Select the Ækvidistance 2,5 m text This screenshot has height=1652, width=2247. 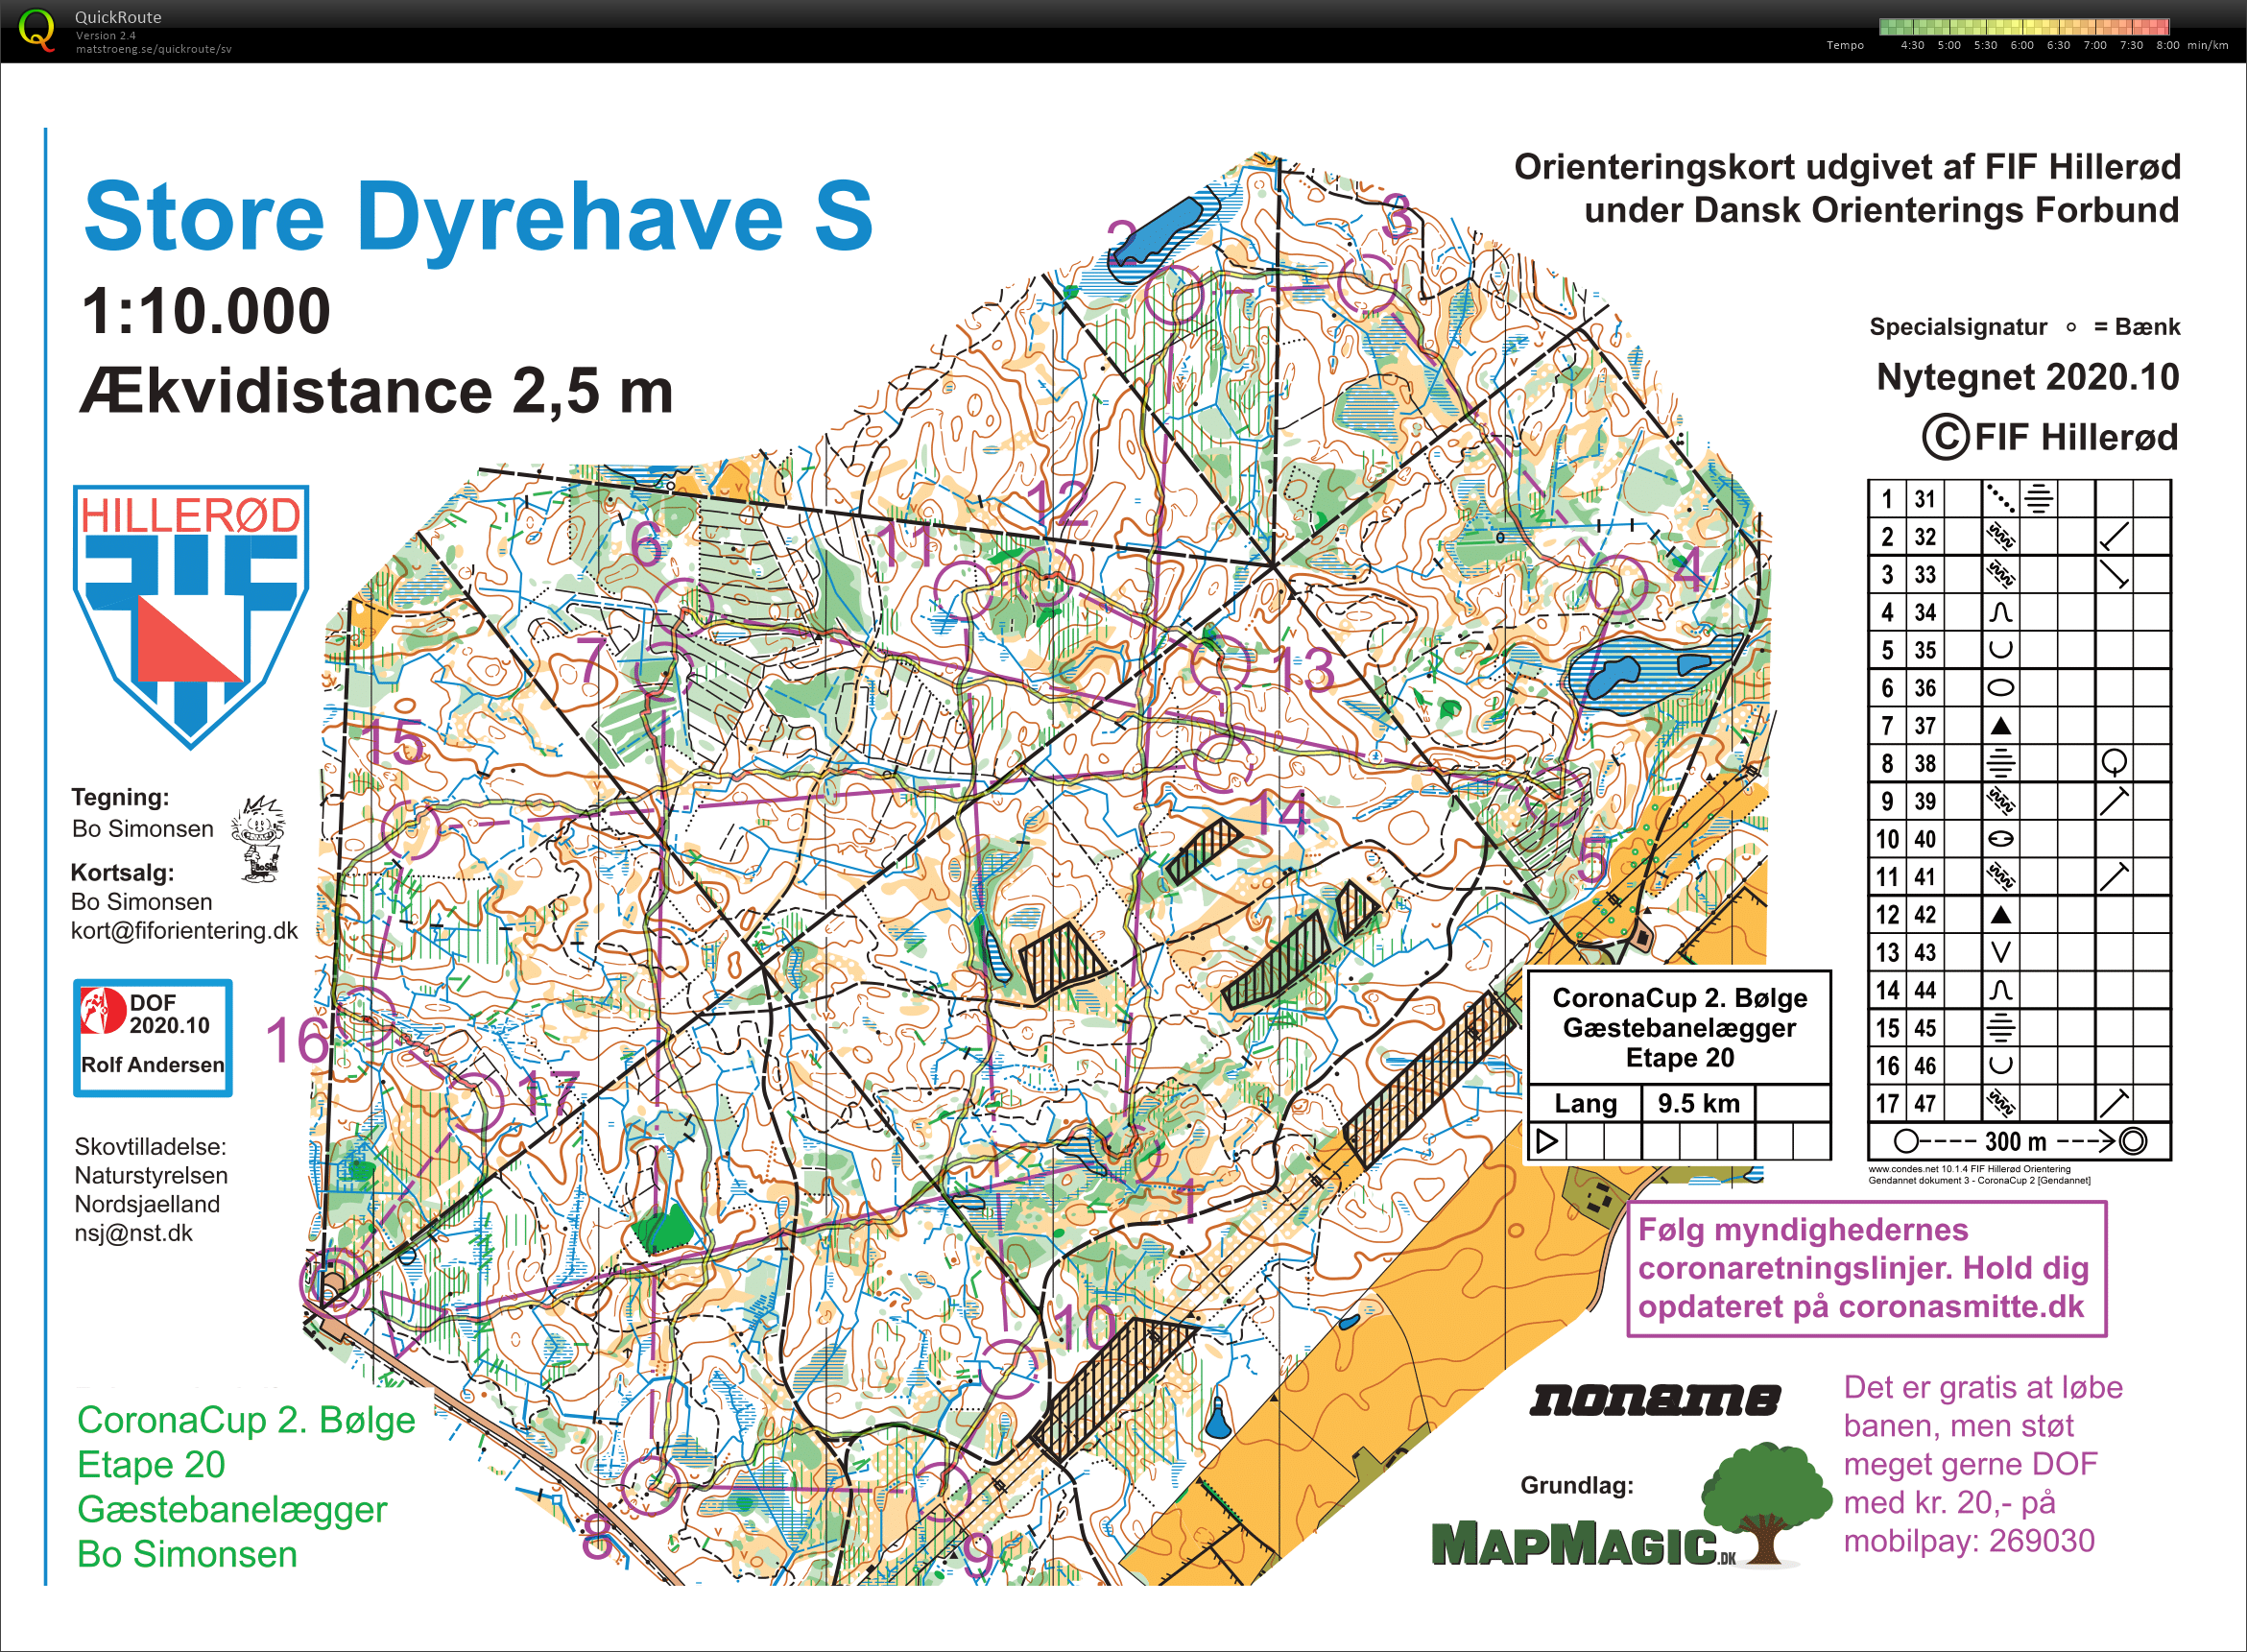[378, 391]
